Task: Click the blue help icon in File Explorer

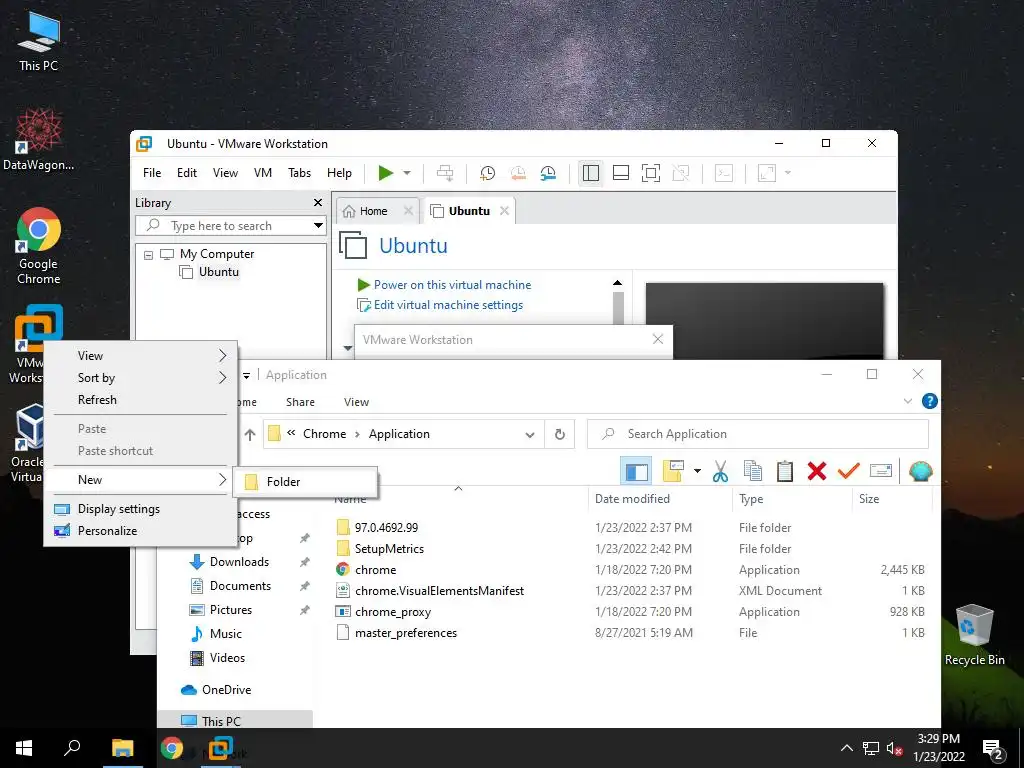Action: [929, 401]
